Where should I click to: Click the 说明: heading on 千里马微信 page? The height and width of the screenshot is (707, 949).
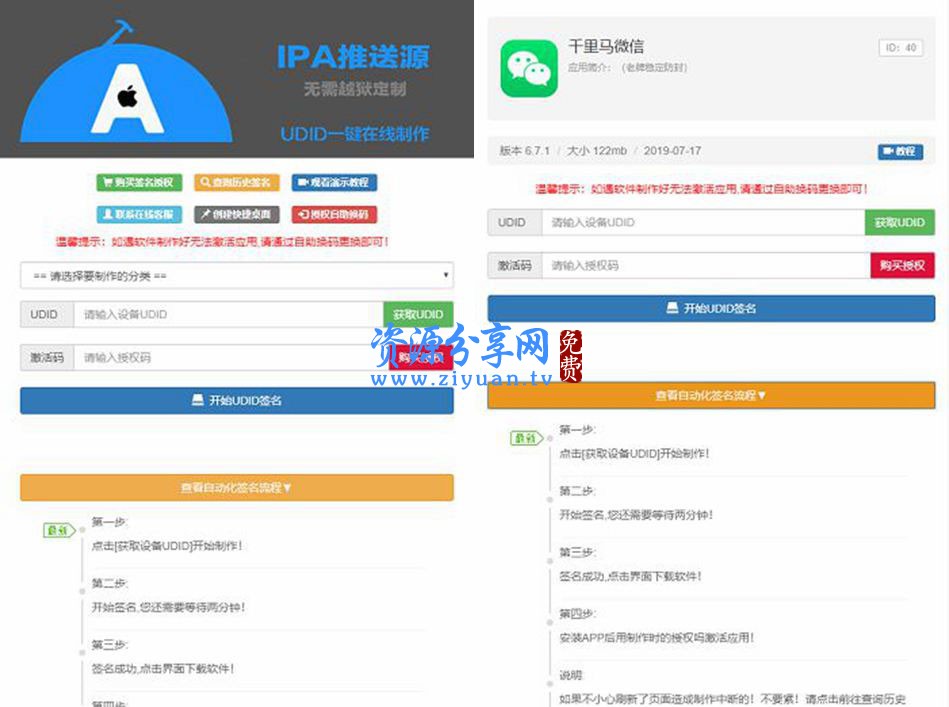click(571, 675)
